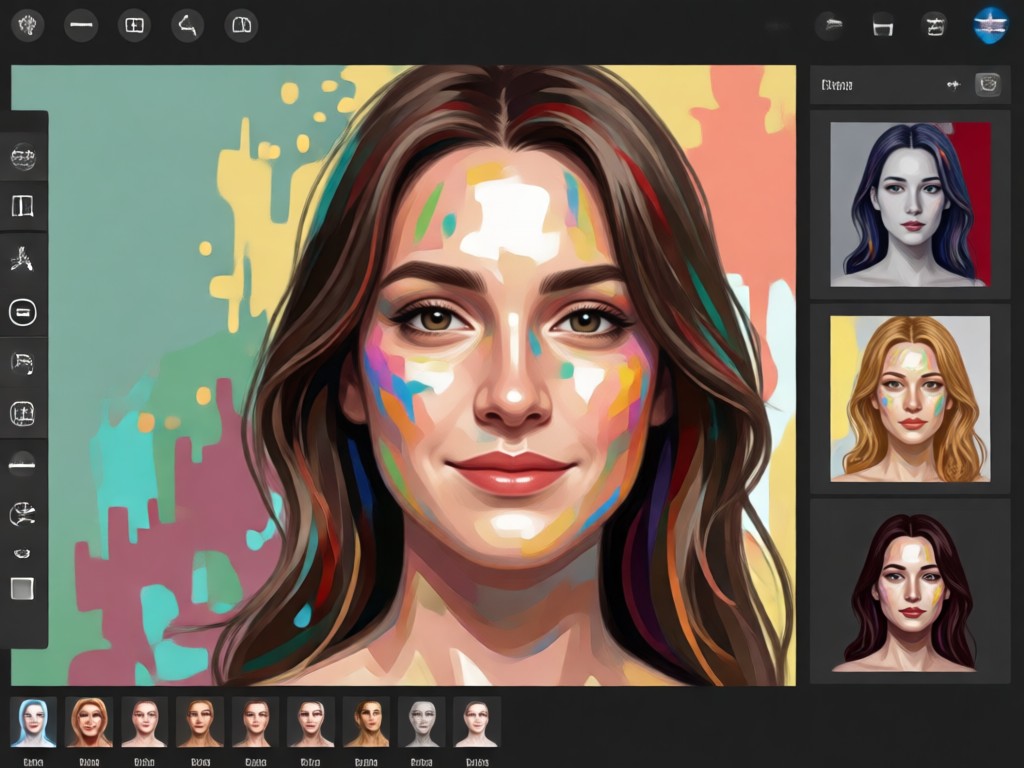Viewport: 1024px width, 768px height.
Task: Choose the sixth face preset in bottom strip
Action: coord(311,722)
